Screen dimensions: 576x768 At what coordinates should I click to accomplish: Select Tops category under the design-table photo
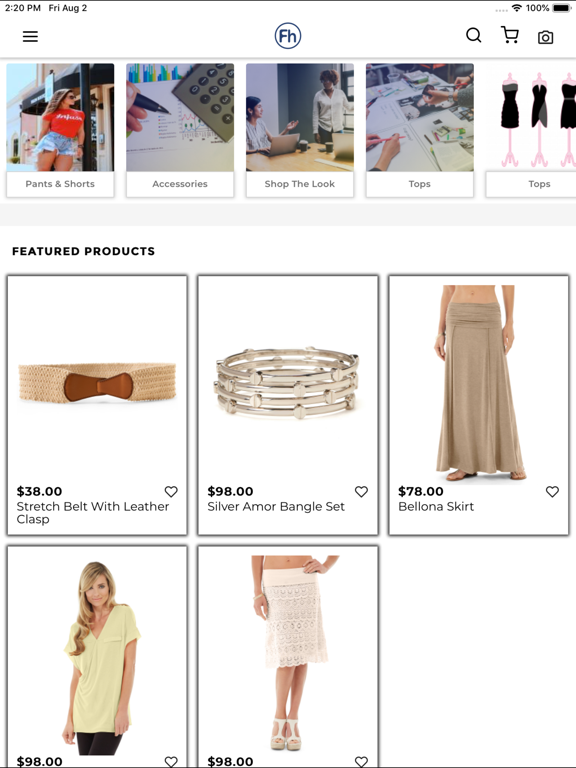click(x=420, y=184)
